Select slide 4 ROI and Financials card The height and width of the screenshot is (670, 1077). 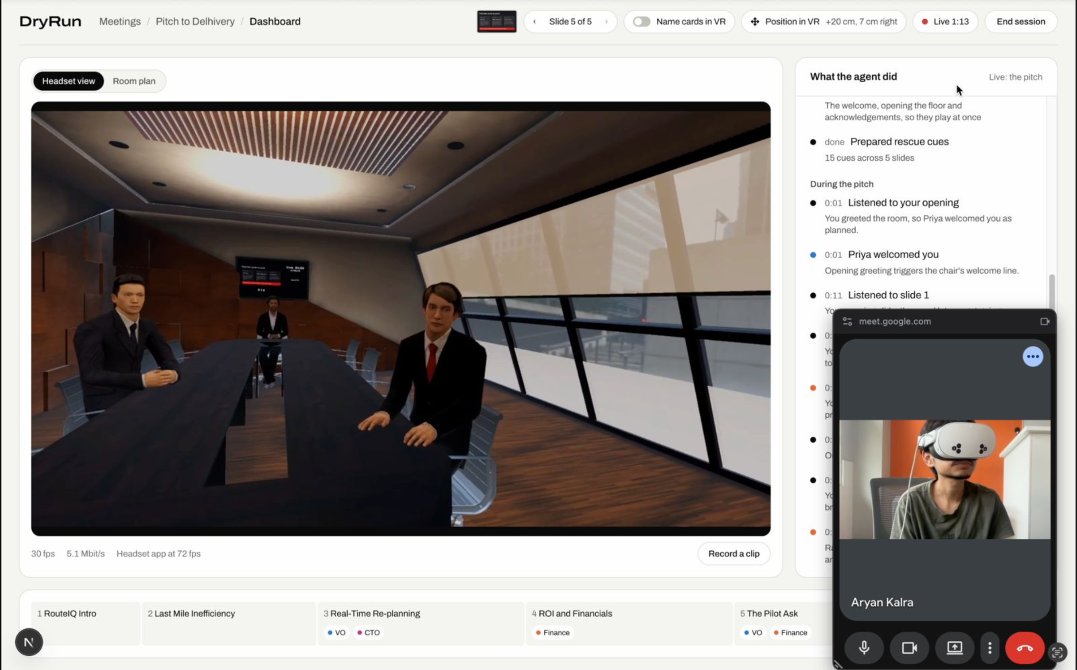(629, 623)
